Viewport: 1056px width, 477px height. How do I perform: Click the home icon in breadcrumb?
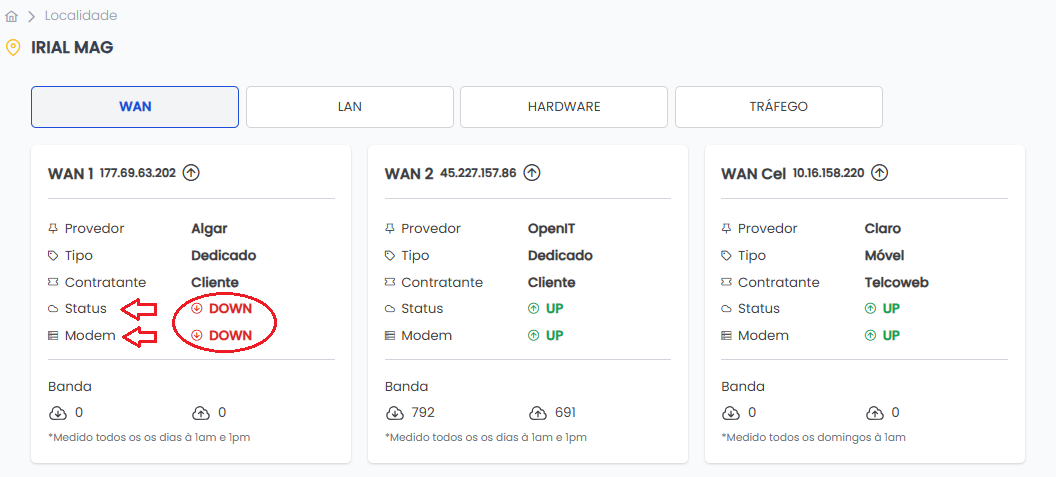12,16
